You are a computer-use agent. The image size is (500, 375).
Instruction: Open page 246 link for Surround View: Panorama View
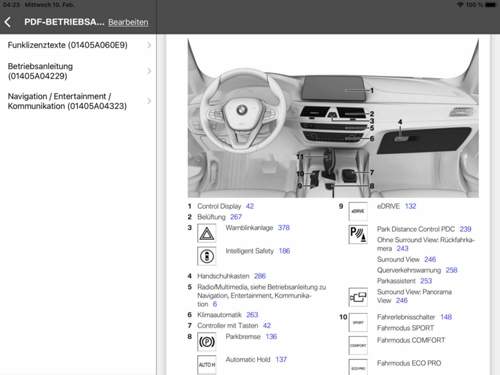coord(402,300)
